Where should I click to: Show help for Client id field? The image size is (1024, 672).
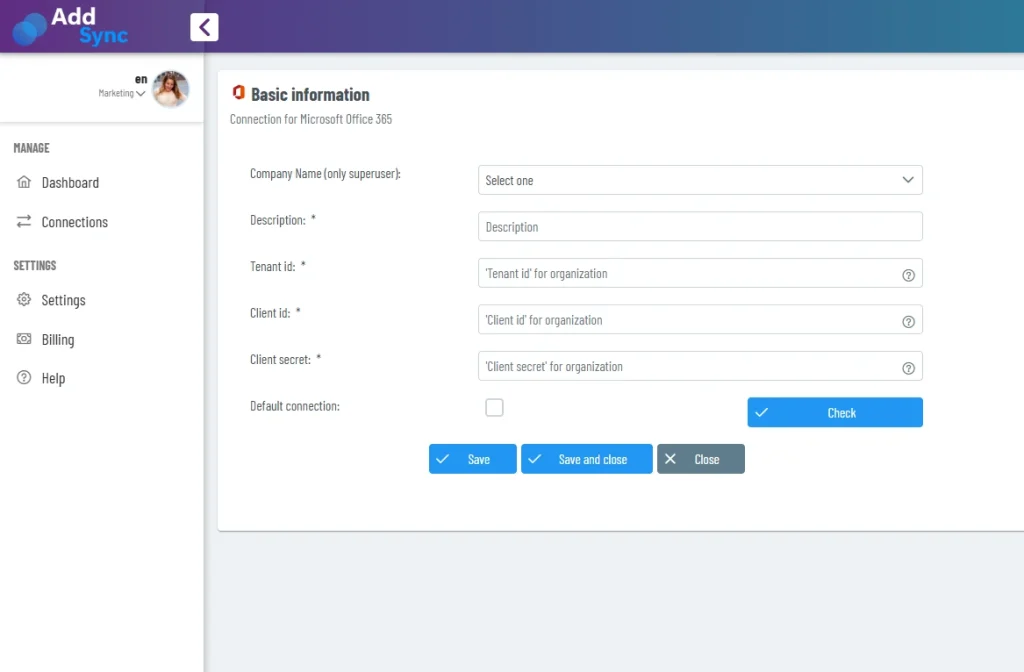pos(908,321)
